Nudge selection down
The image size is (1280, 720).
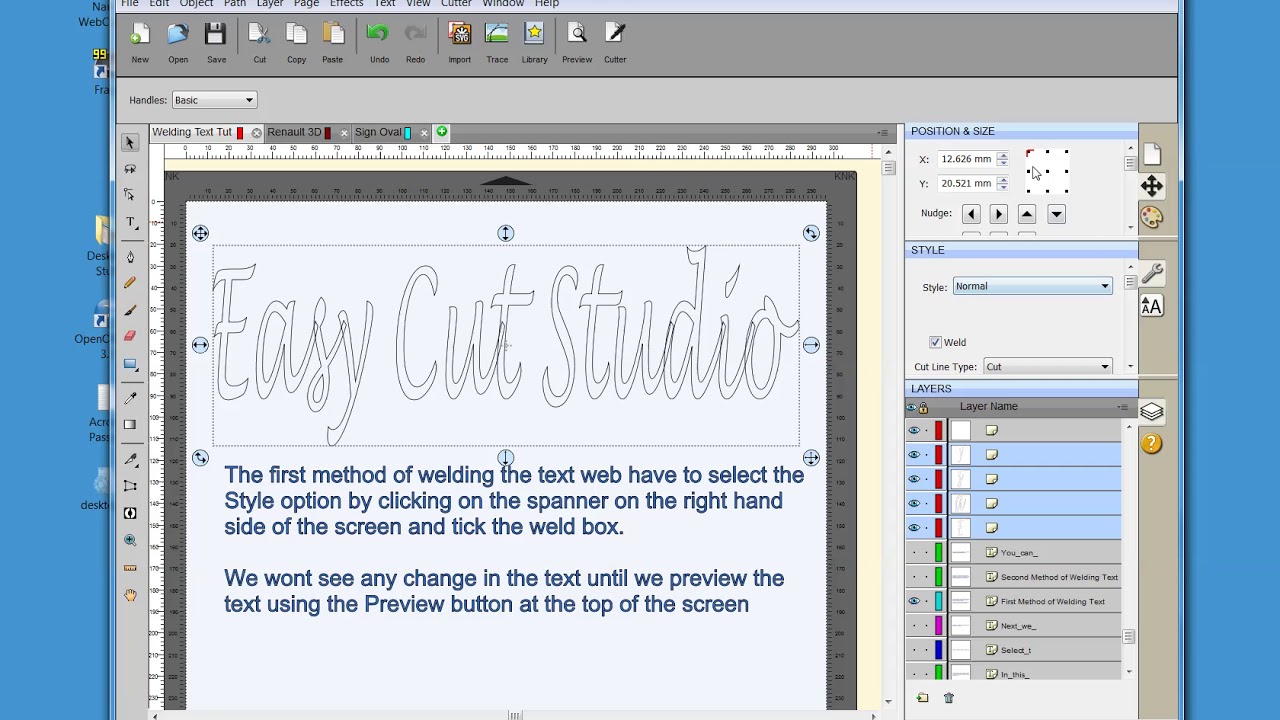point(1056,214)
